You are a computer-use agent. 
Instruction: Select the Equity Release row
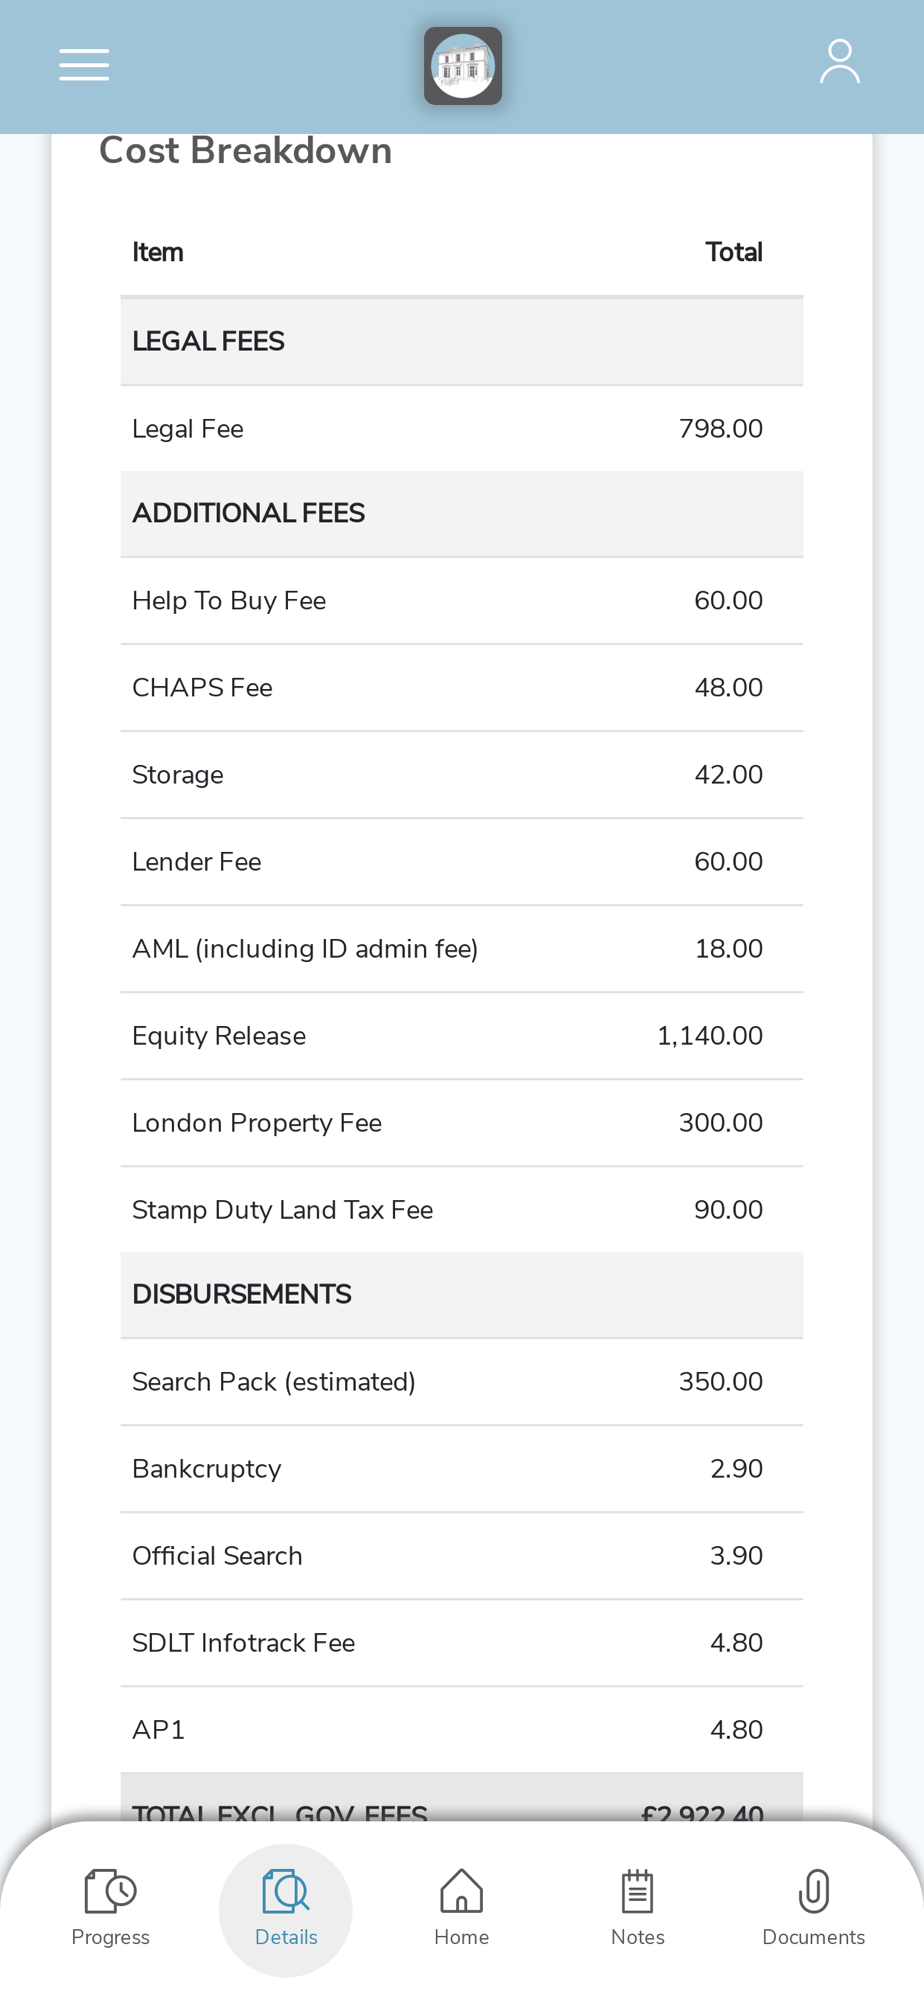pos(462,1036)
